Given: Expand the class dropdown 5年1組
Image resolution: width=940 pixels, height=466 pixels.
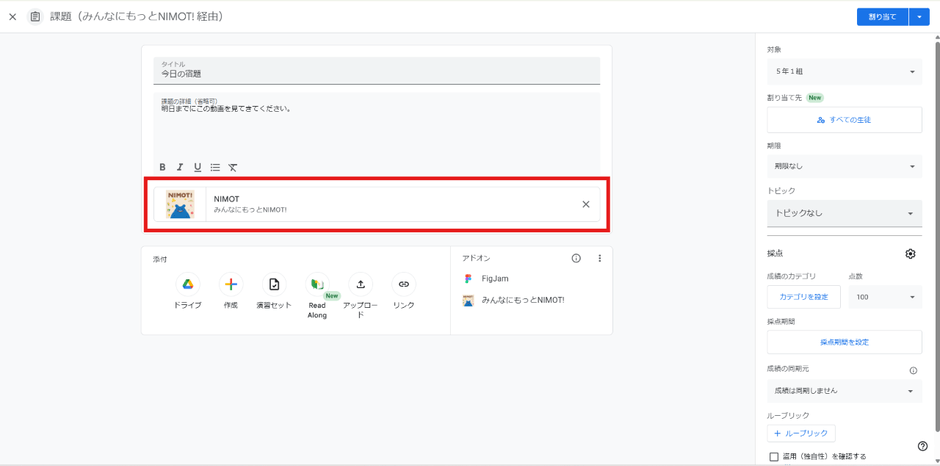Looking at the screenshot, I should click(844, 72).
